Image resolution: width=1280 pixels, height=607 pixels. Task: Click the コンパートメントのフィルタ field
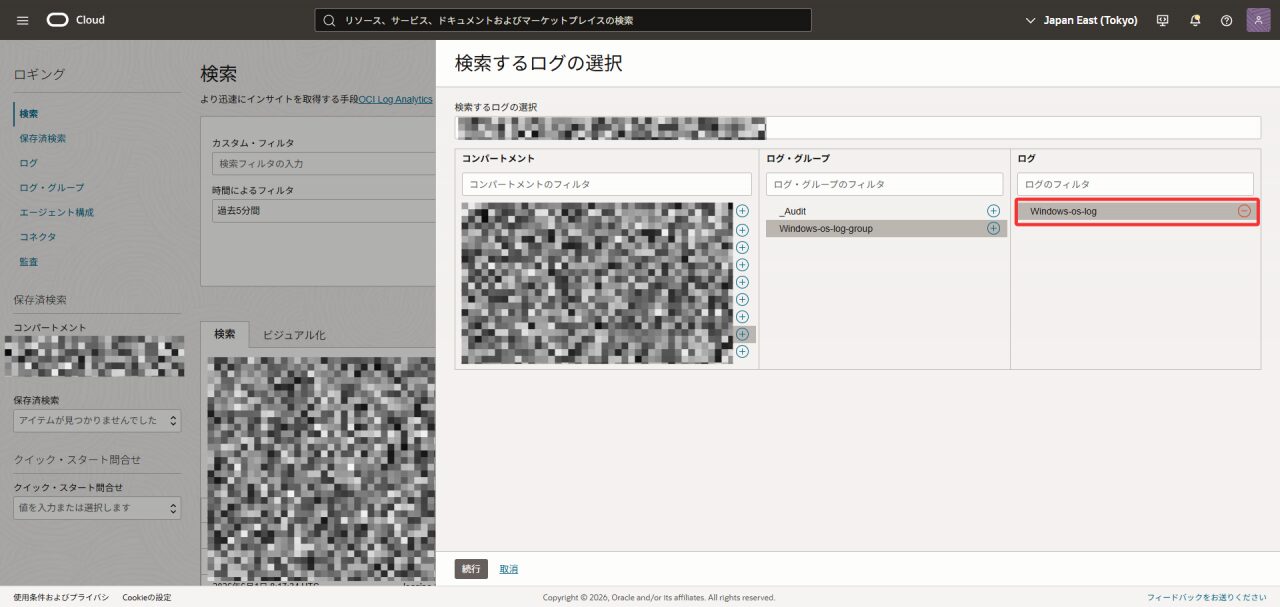tap(606, 184)
